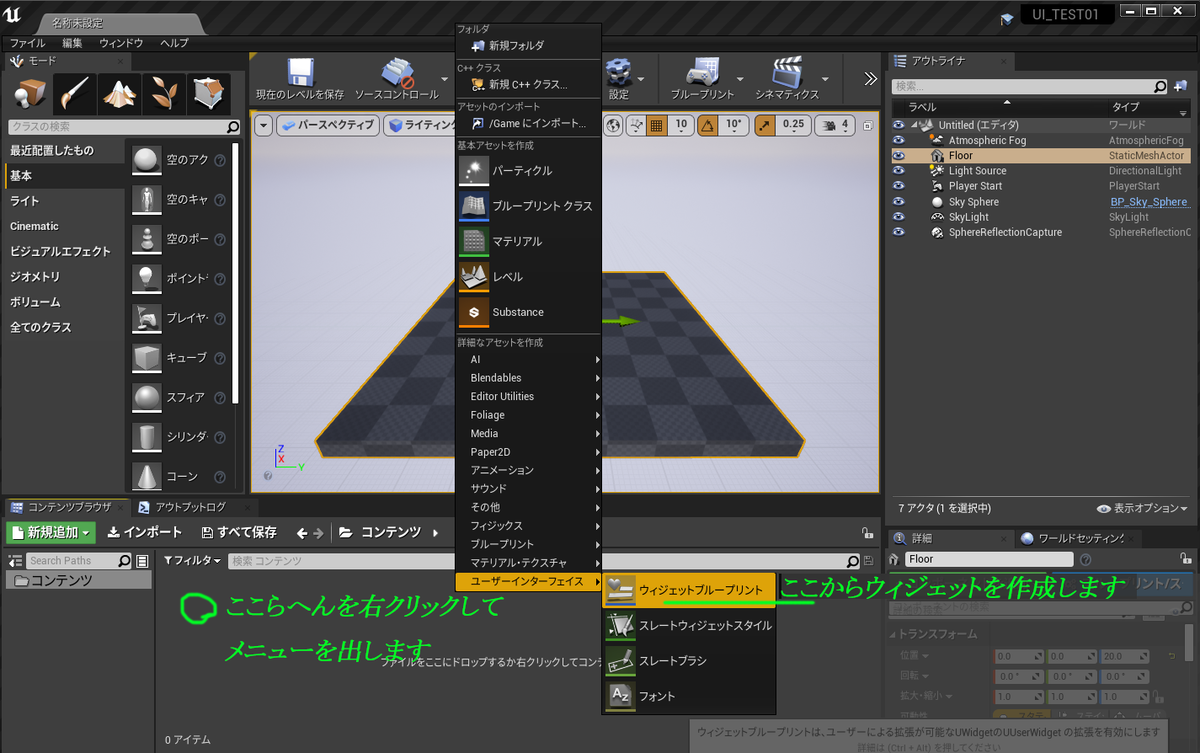The width and height of the screenshot is (1200, 753).
Task: Click 現在のレベルを保存 save icon in toolbar
Action: click(300, 72)
